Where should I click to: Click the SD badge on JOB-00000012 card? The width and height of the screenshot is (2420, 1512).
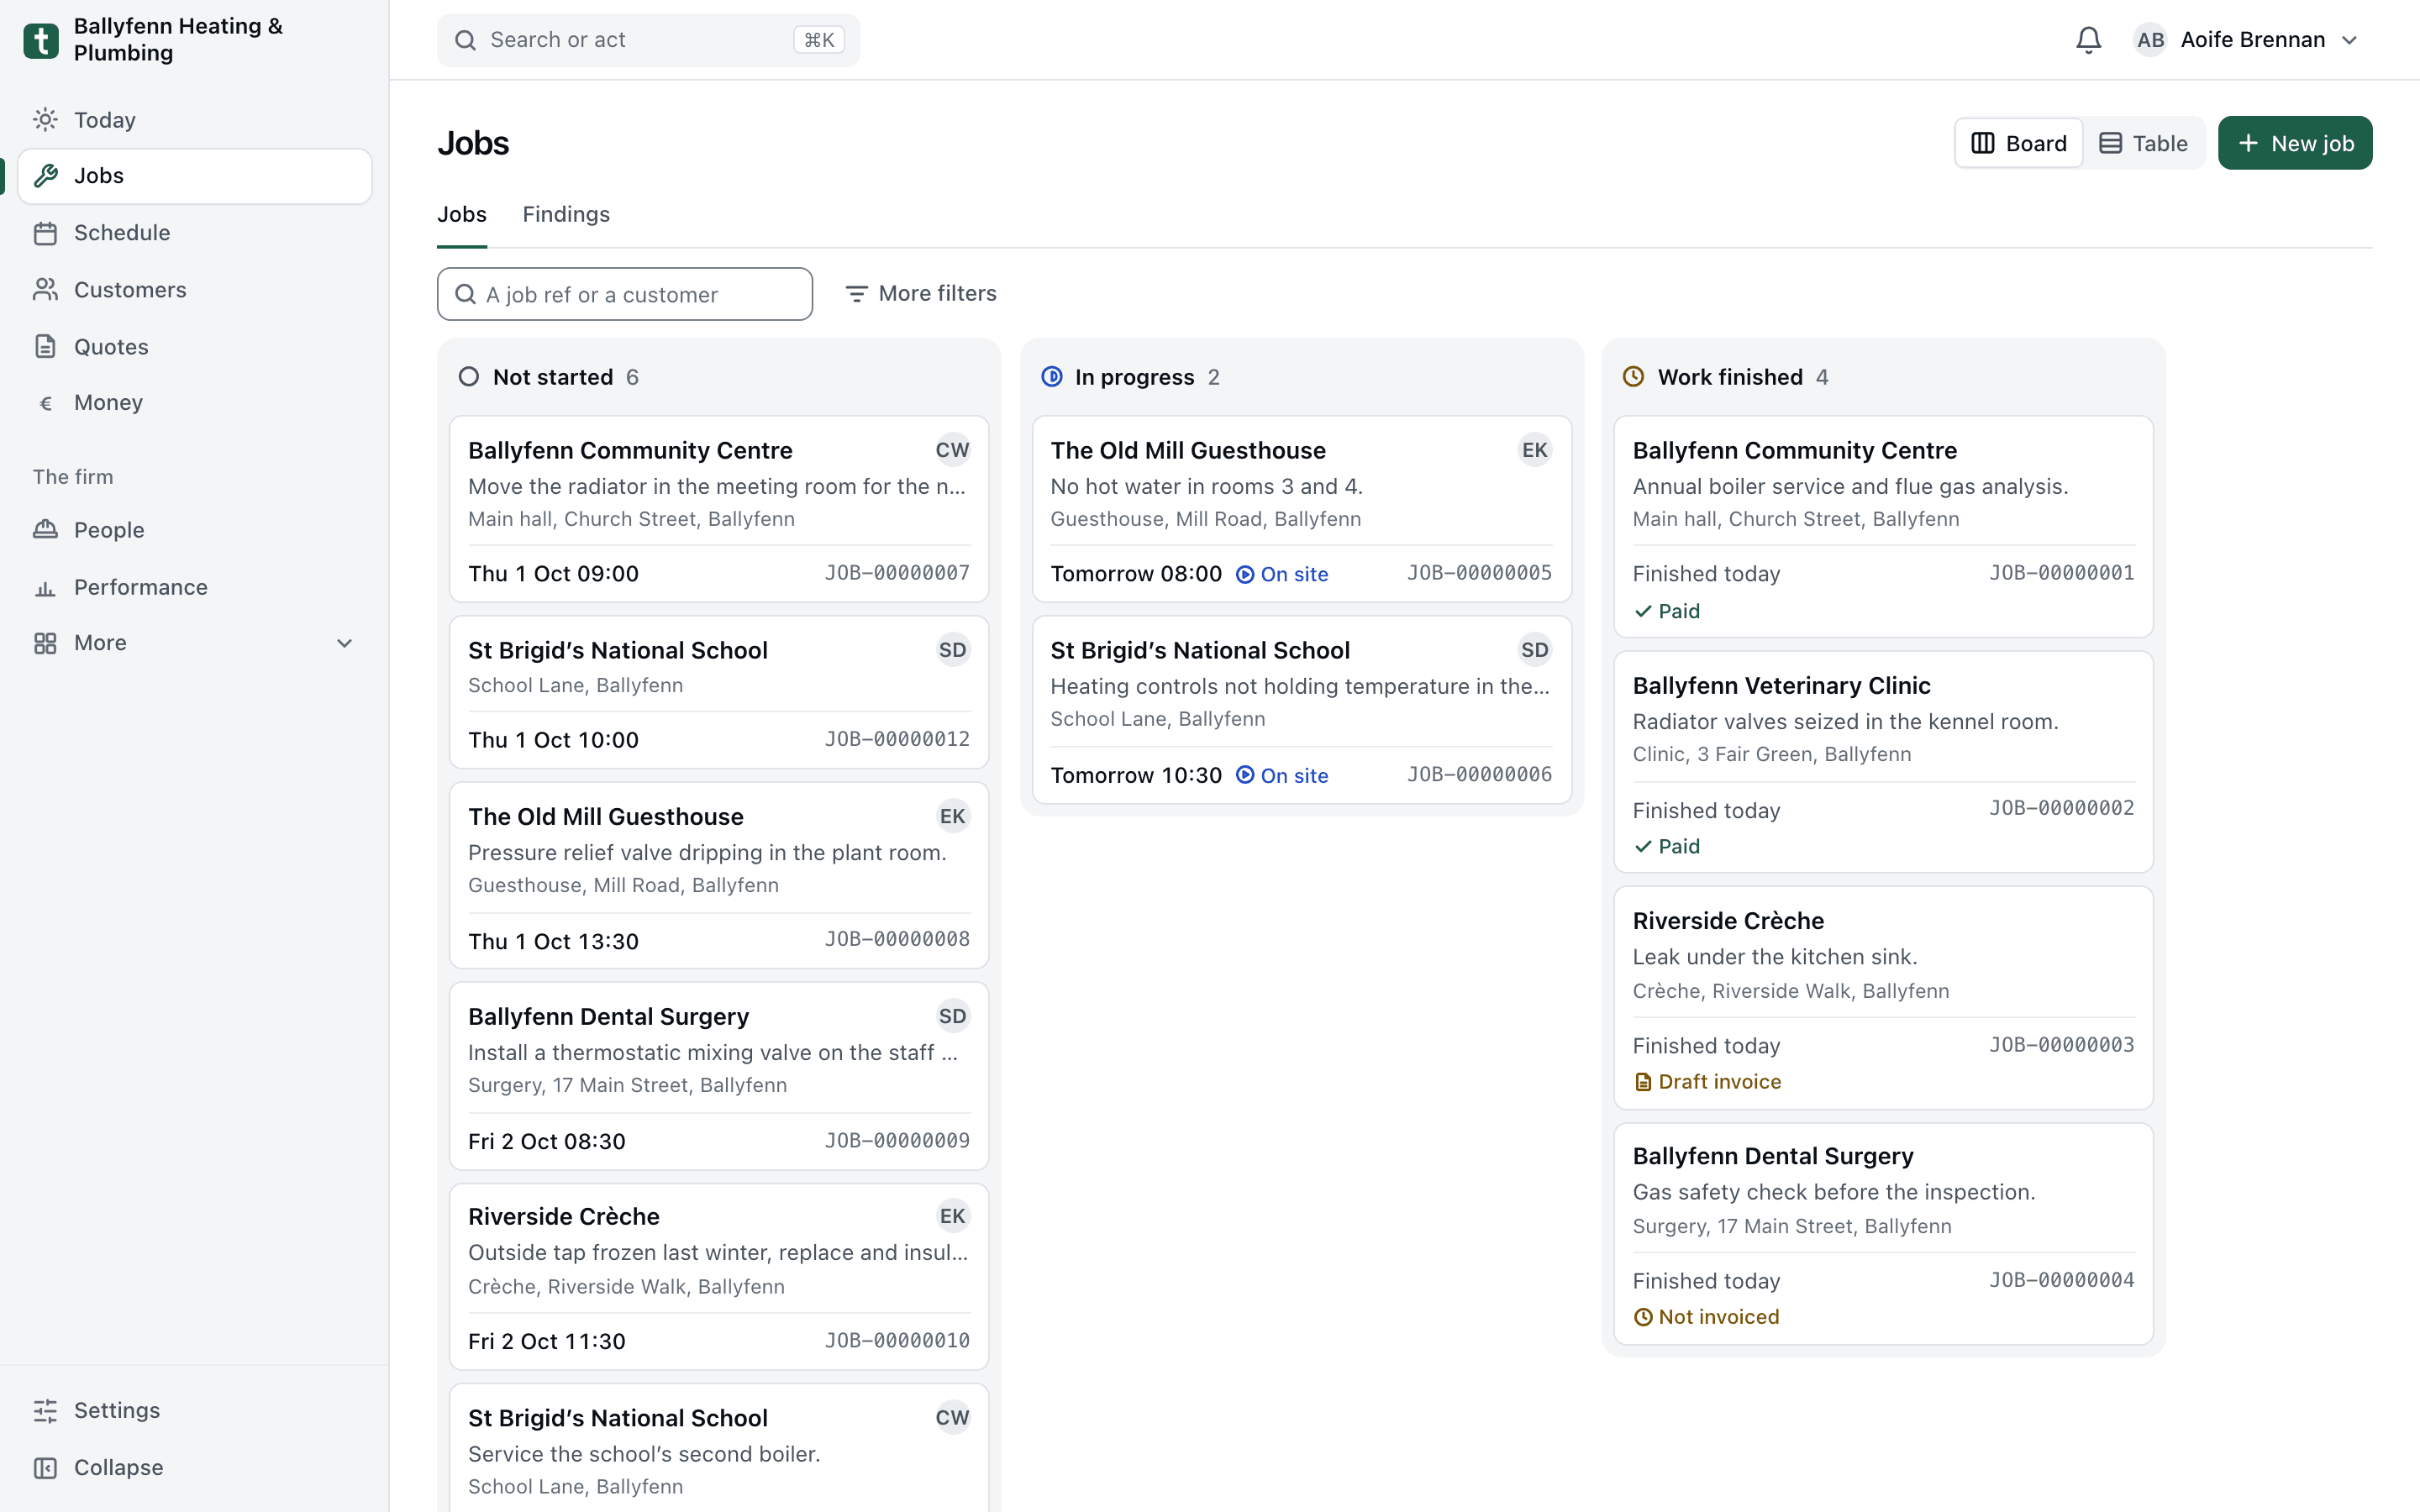point(952,650)
